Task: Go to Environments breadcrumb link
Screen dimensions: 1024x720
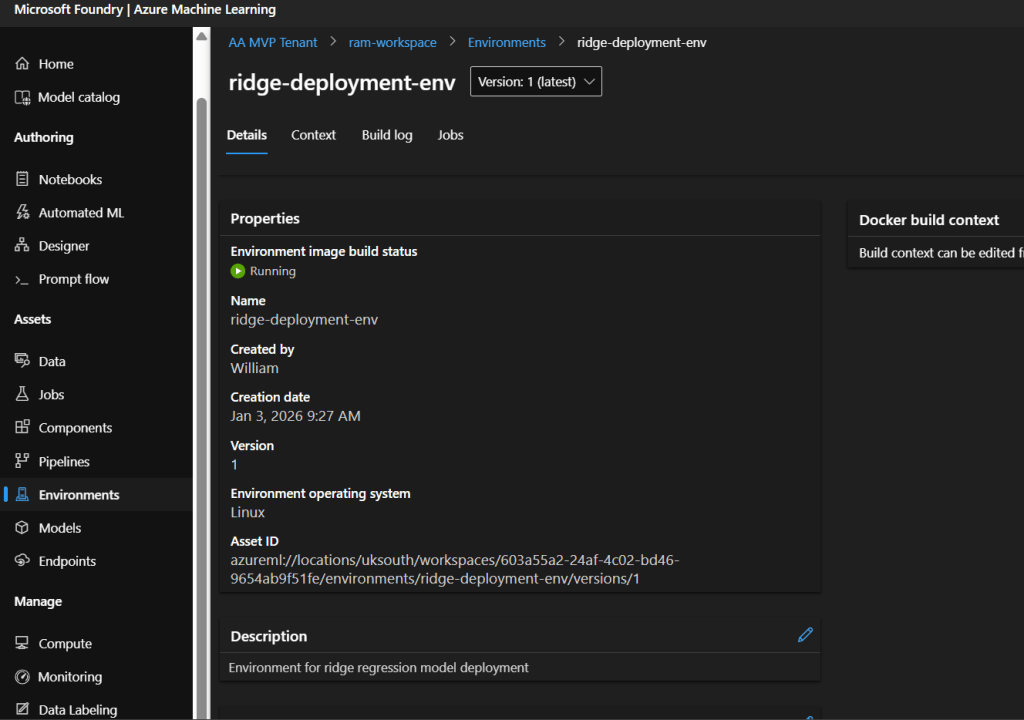Action: pyautogui.click(x=507, y=43)
